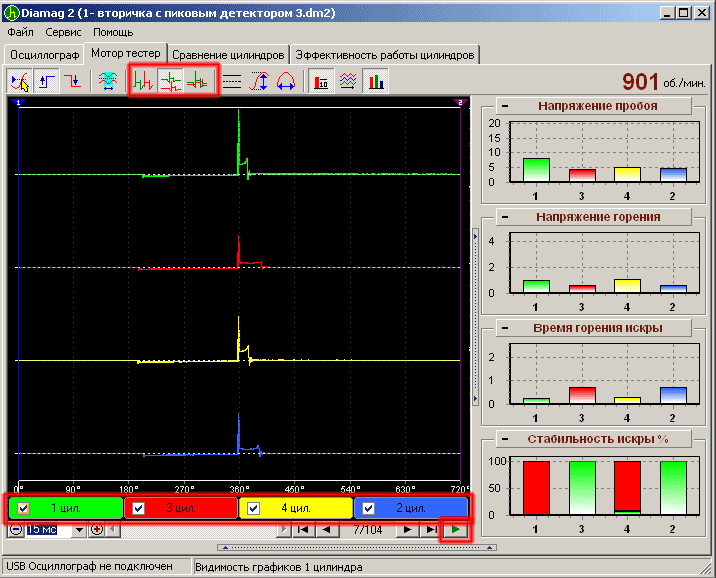Choose stacked cylinders waveform view icon
The image size is (716, 578).
pos(170,81)
